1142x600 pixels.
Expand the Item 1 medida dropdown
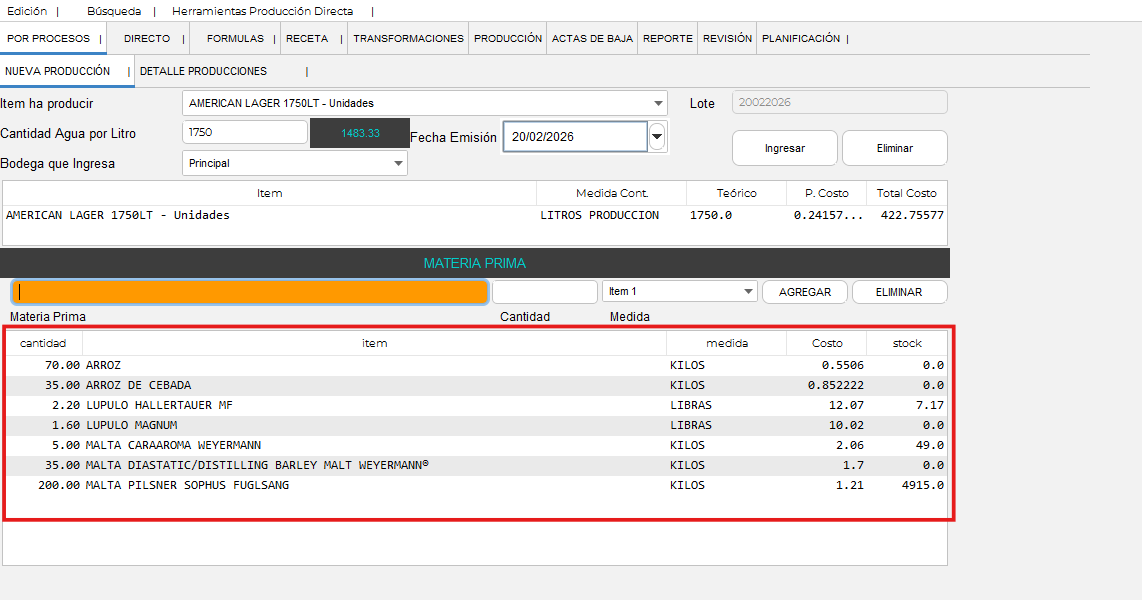click(748, 292)
